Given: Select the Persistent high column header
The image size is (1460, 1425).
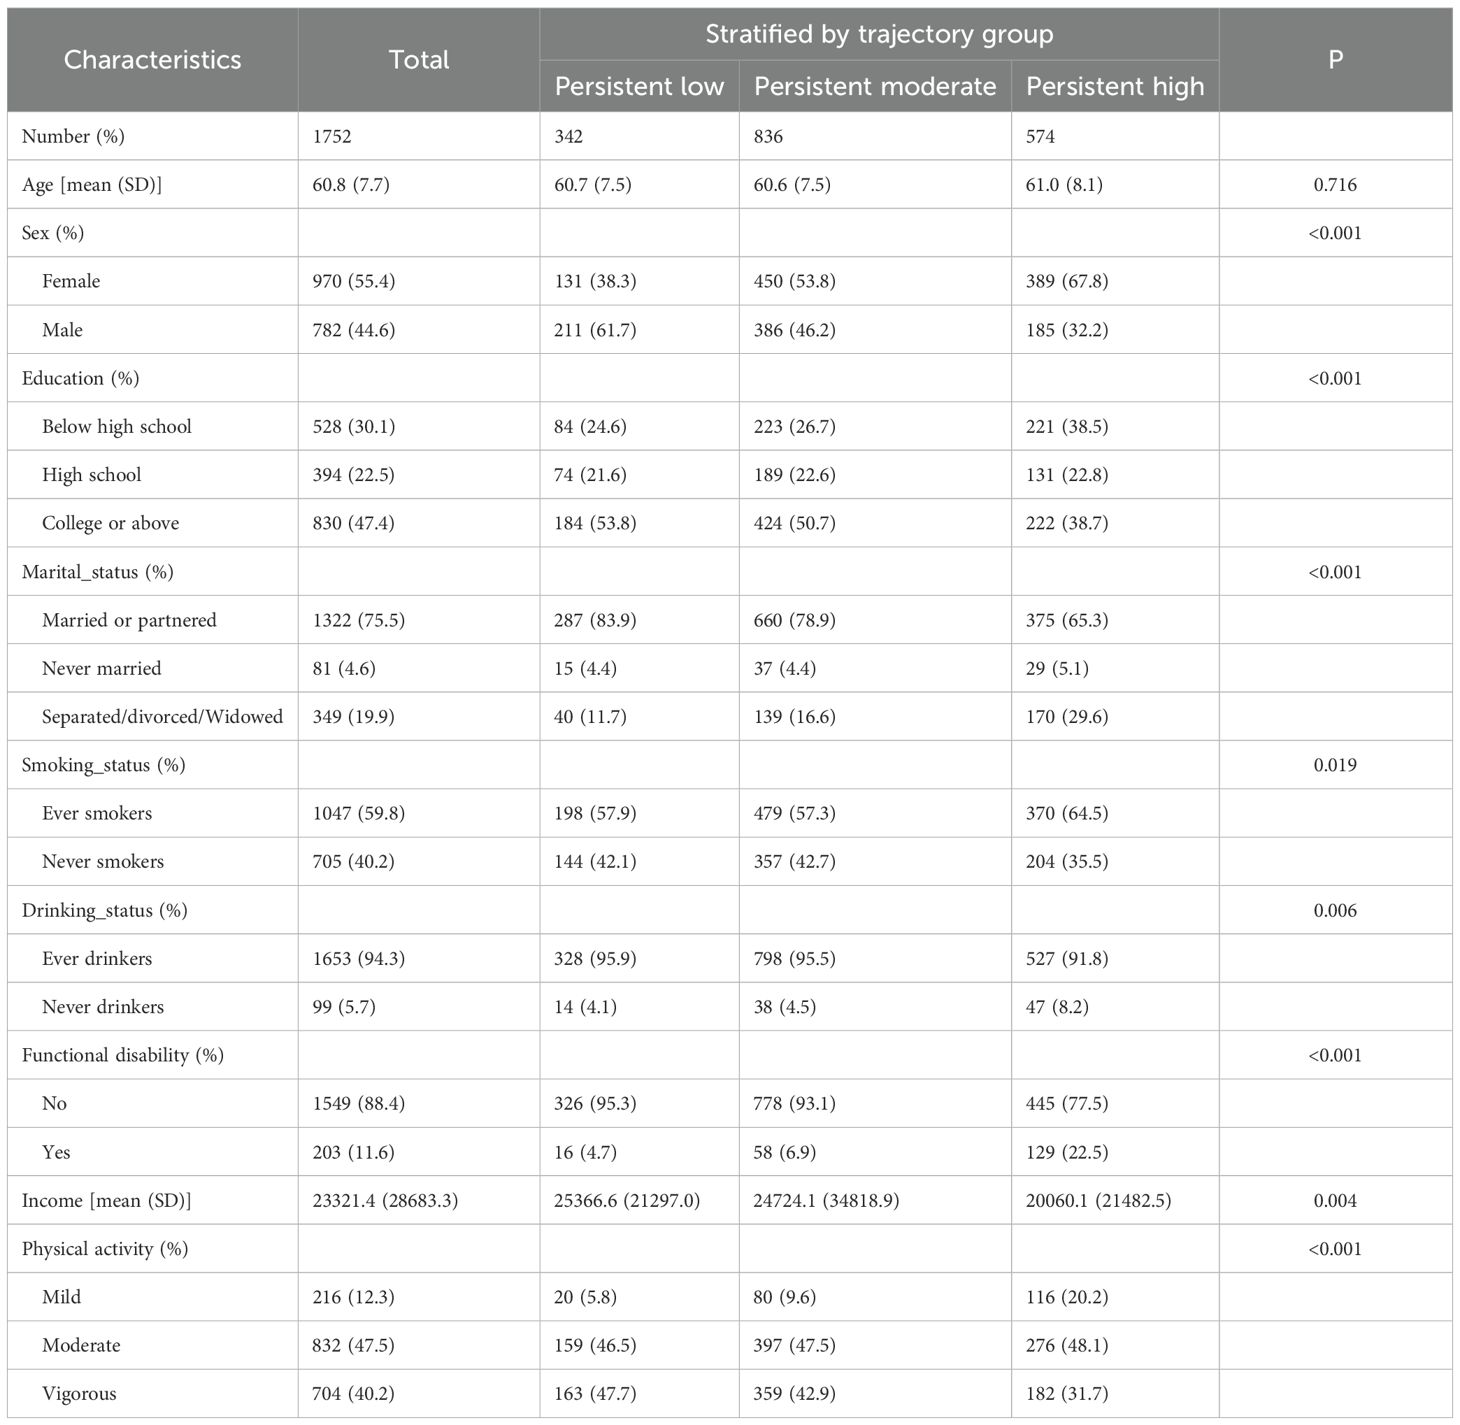Looking at the screenshot, I should point(1115,86).
